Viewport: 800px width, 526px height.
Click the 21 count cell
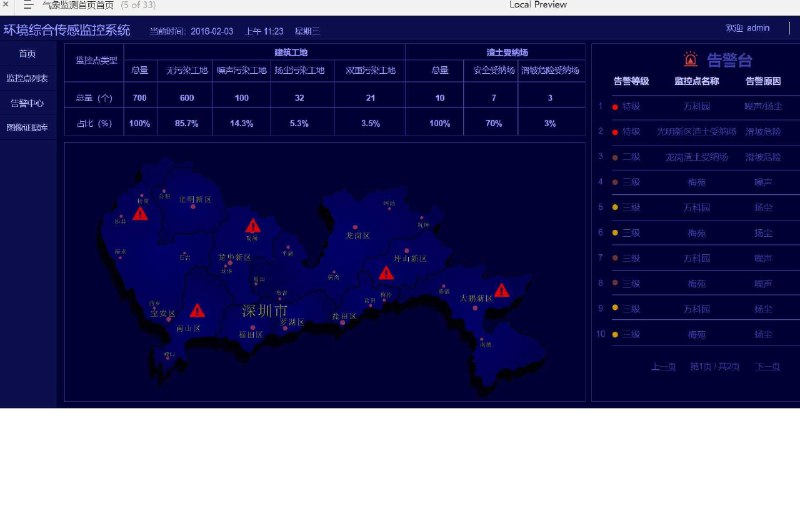(370, 98)
